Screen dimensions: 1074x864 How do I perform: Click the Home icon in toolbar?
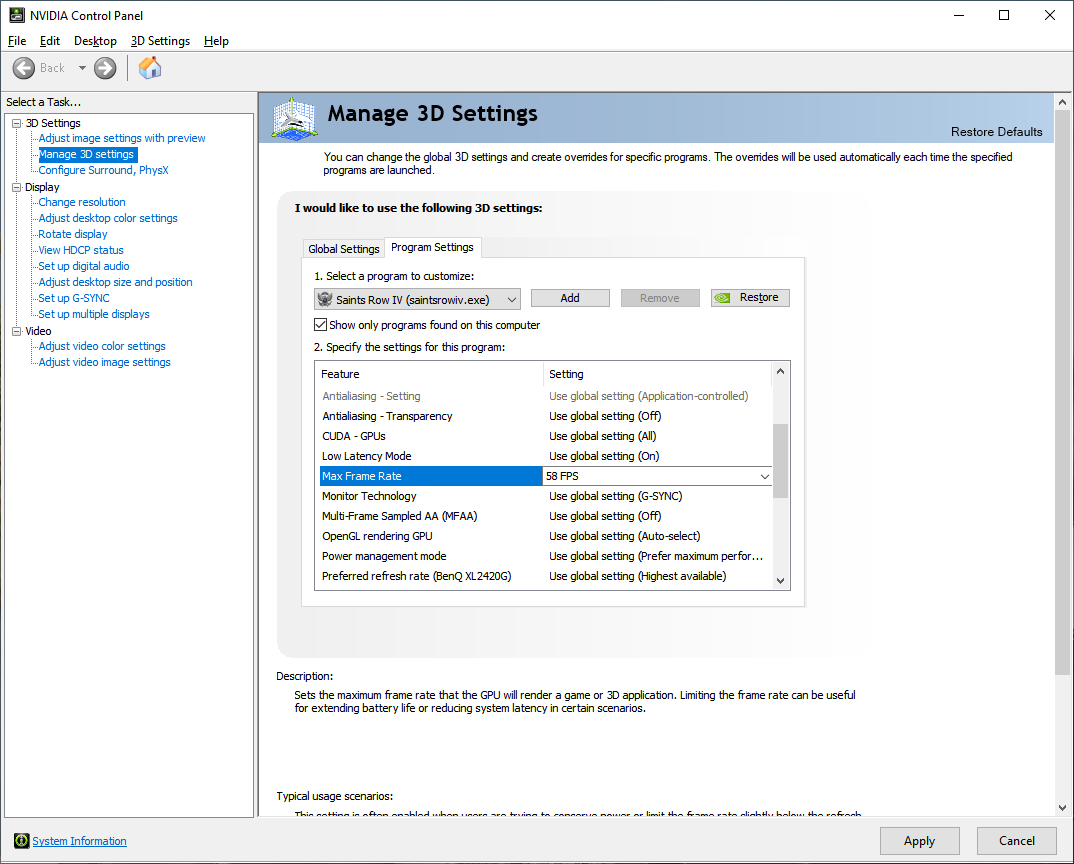pos(150,68)
